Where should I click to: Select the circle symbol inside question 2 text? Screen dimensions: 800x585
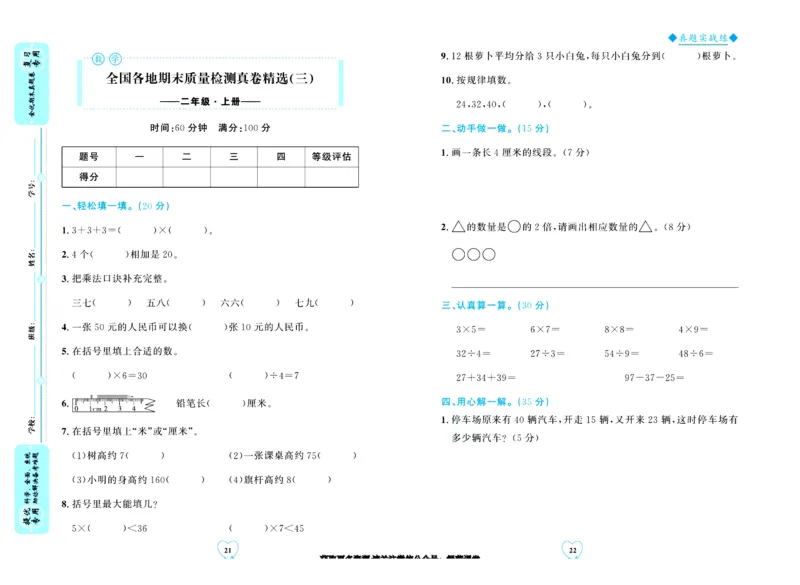pos(515,226)
